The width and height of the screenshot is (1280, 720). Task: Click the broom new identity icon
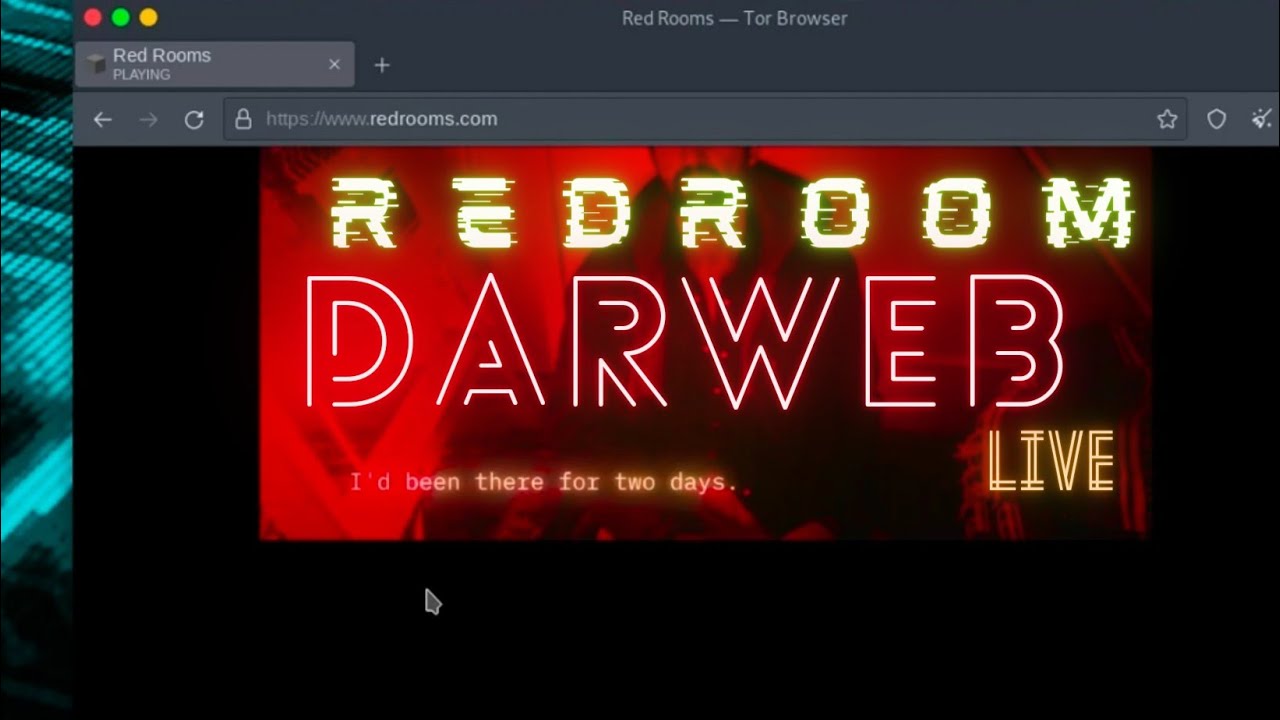1262,119
